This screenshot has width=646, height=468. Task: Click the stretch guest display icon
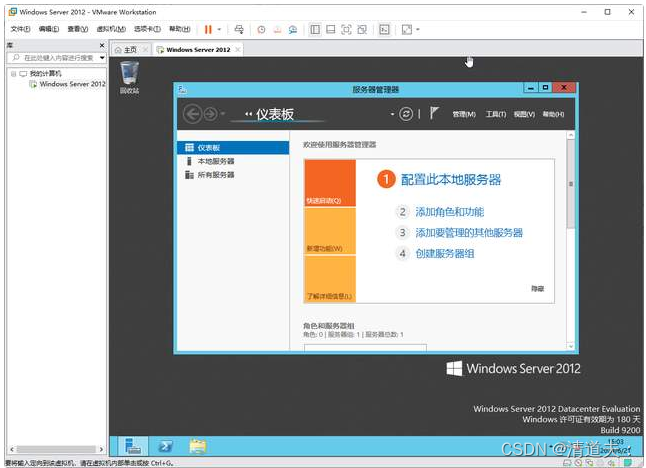coord(407,29)
